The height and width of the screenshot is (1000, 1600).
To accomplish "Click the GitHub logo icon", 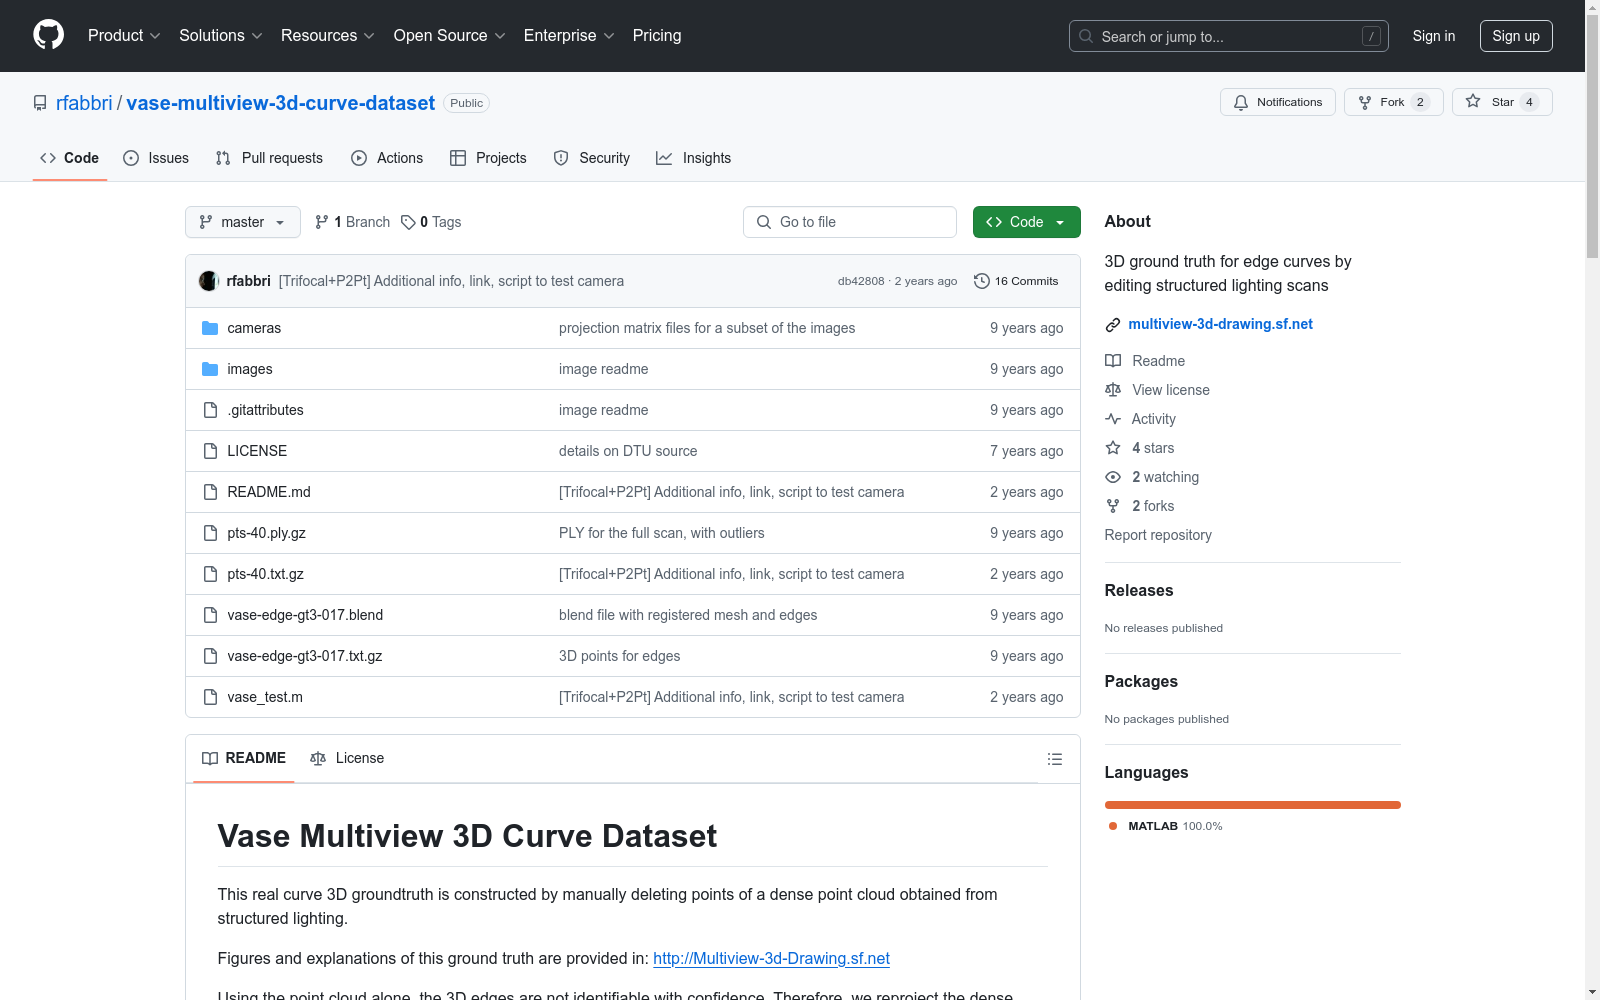I will pos(48,35).
